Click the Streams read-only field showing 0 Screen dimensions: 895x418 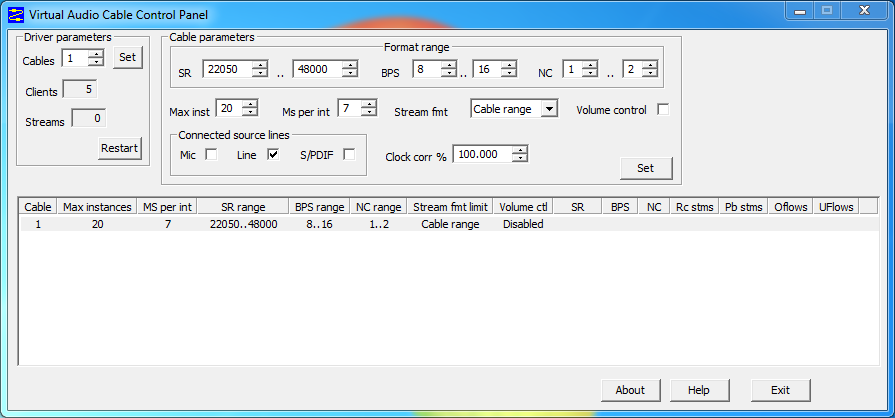pyautogui.click(x=88, y=119)
